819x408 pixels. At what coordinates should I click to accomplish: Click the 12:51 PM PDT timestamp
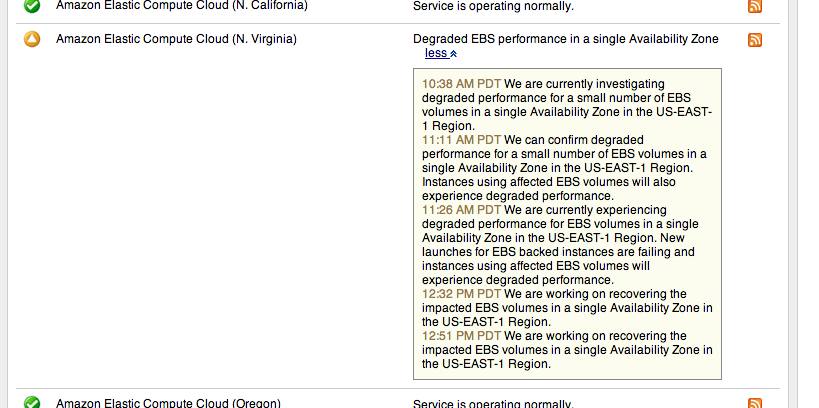click(462, 336)
